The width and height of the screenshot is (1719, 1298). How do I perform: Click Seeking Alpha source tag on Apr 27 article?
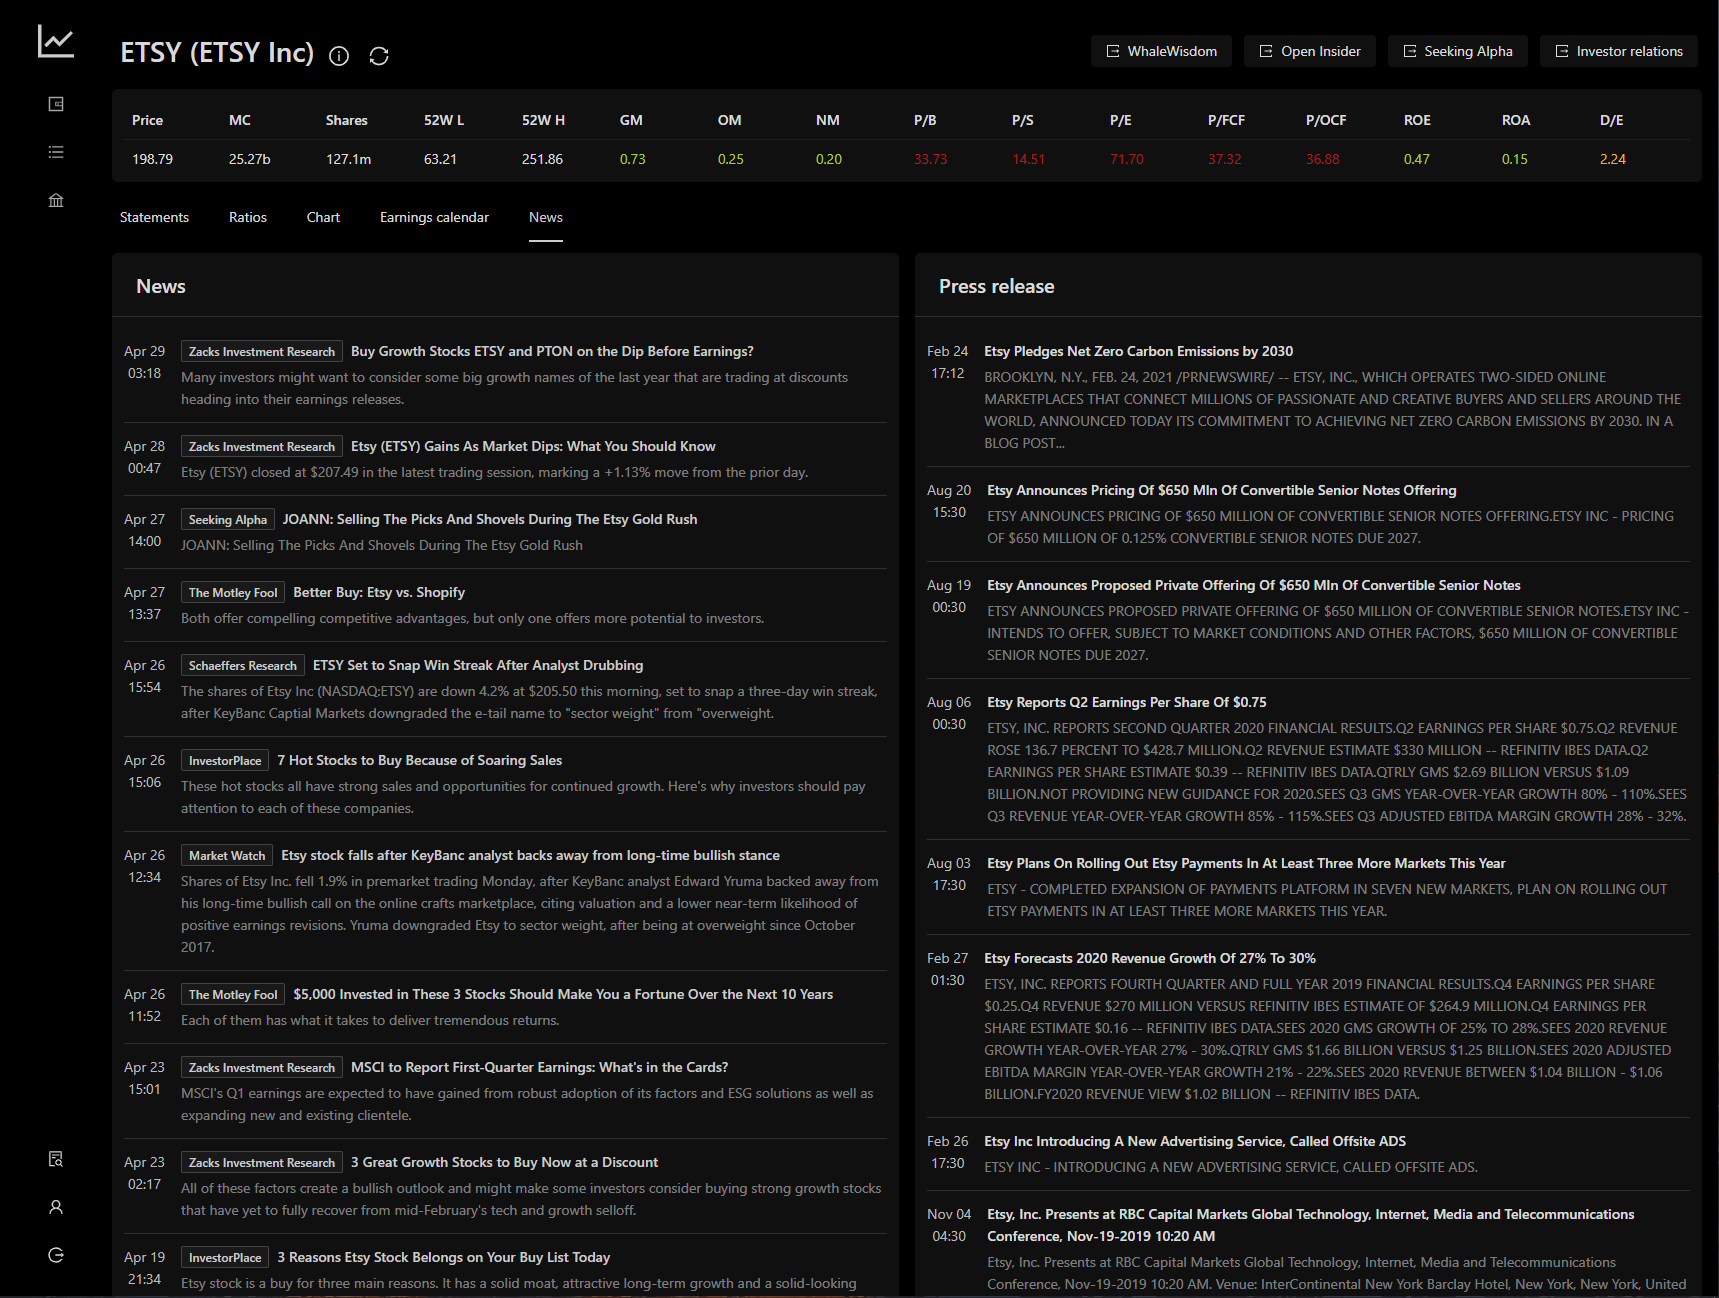point(228,520)
